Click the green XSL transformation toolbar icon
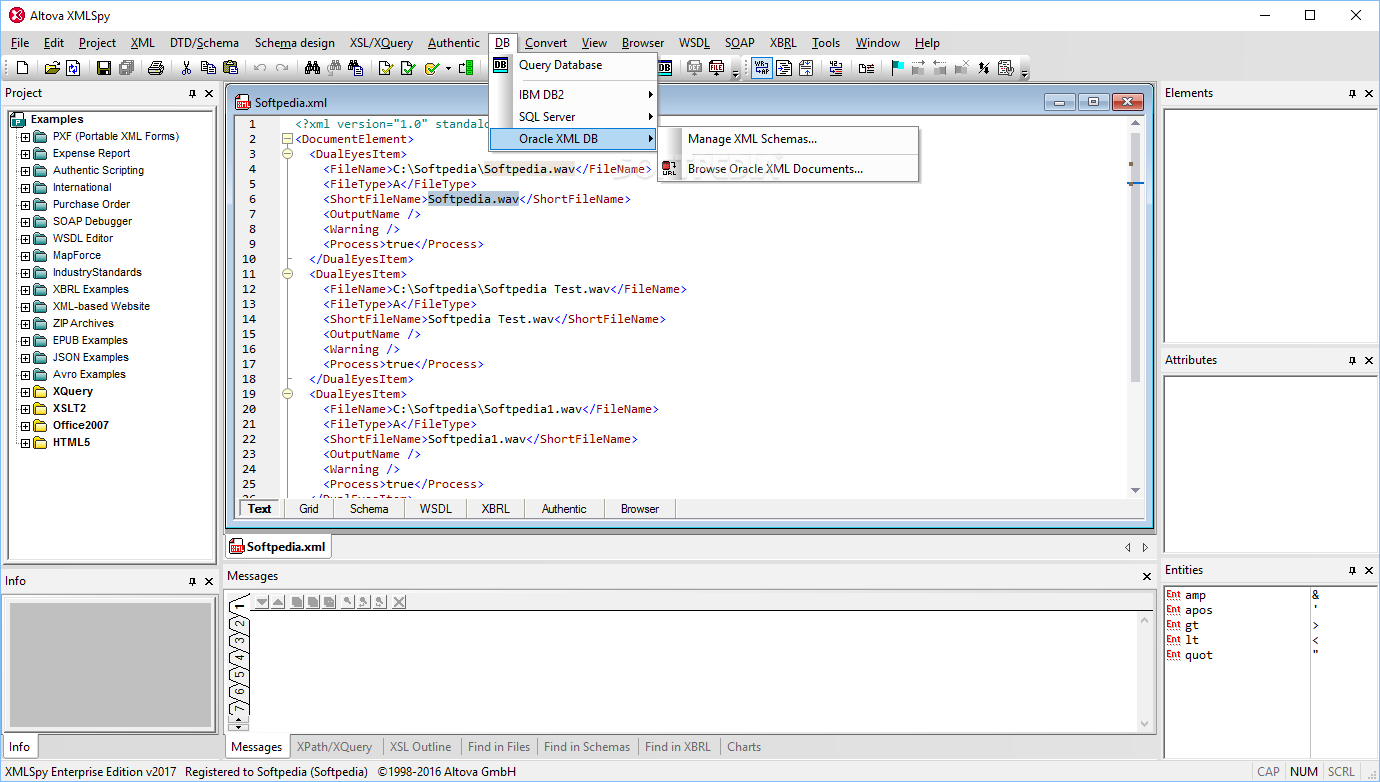1380x782 pixels. [x=466, y=68]
